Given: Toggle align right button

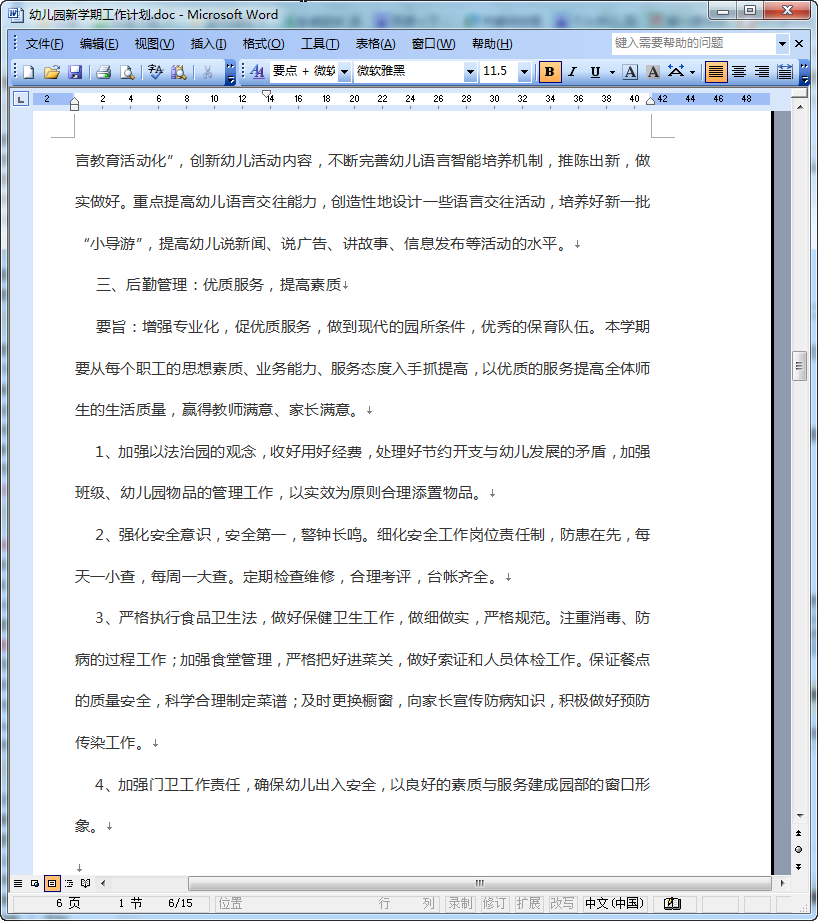Looking at the screenshot, I should tap(762, 72).
